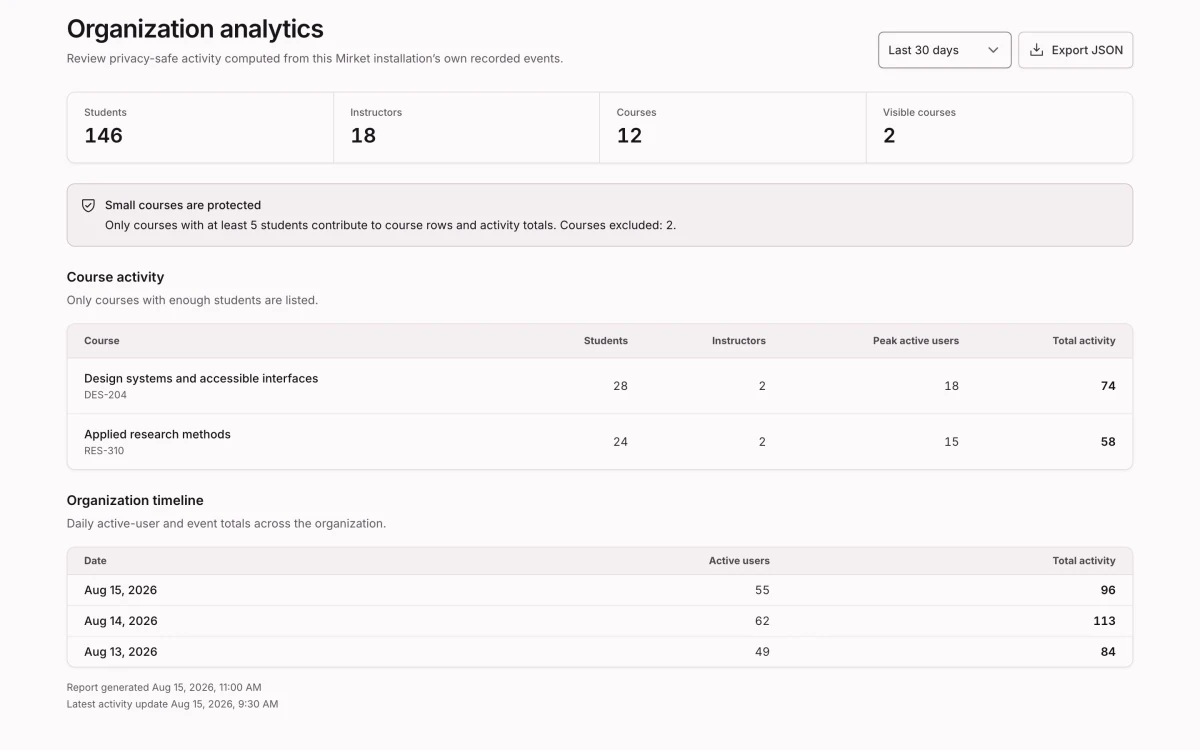The image size is (1200, 750).
Task: Click the Latest activity update timestamp
Action: [x=172, y=704]
